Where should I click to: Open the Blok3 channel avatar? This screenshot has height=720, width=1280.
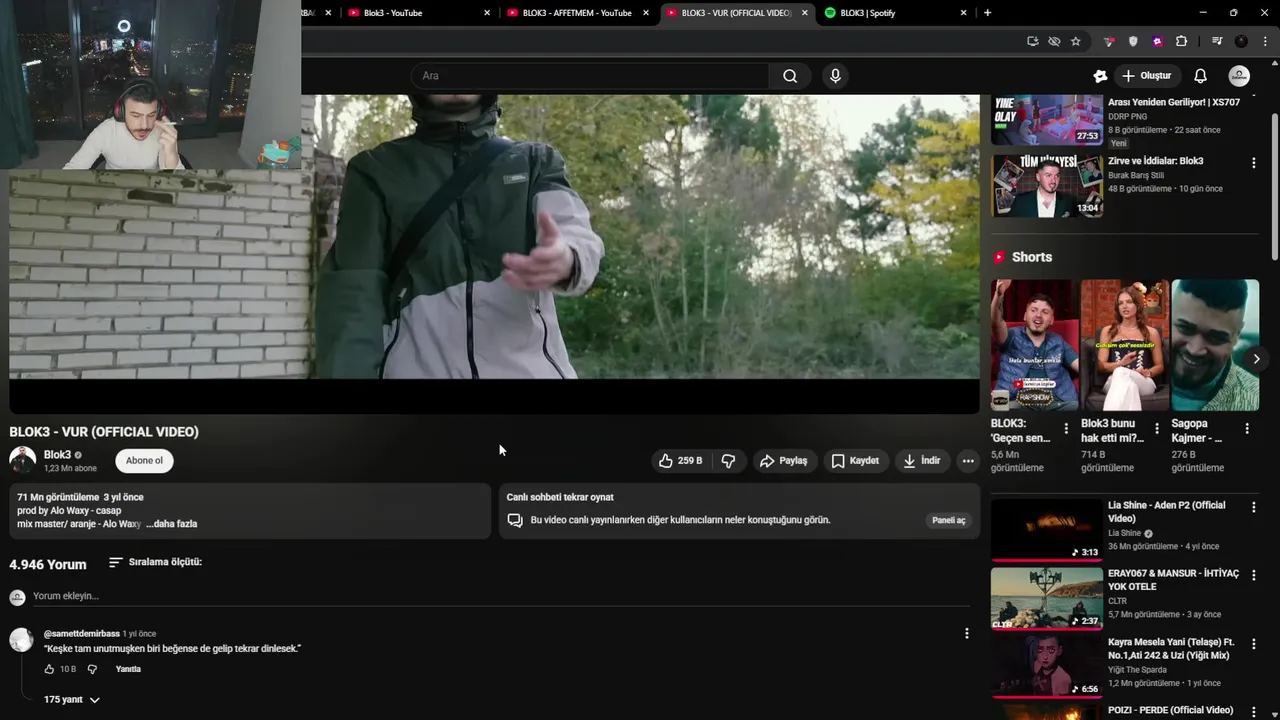click(x=22, y=460)
